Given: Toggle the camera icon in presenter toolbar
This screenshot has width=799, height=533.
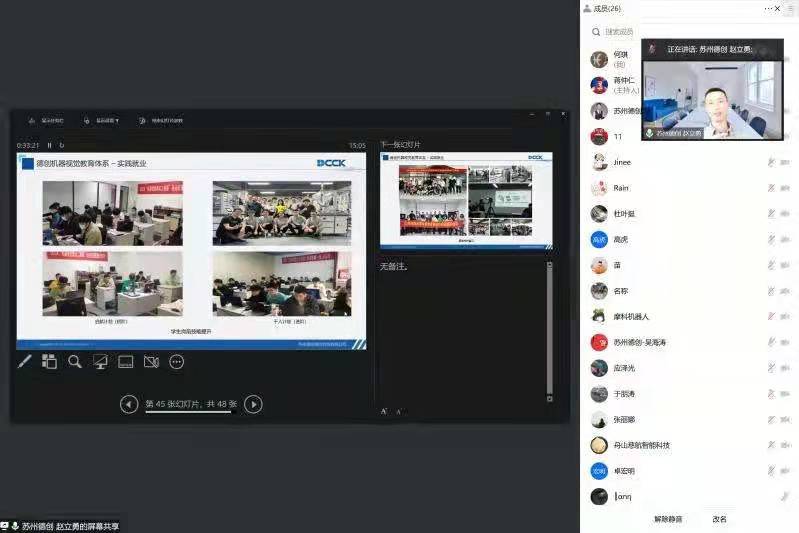Looking at the screenshot, I should coord(151,361).
